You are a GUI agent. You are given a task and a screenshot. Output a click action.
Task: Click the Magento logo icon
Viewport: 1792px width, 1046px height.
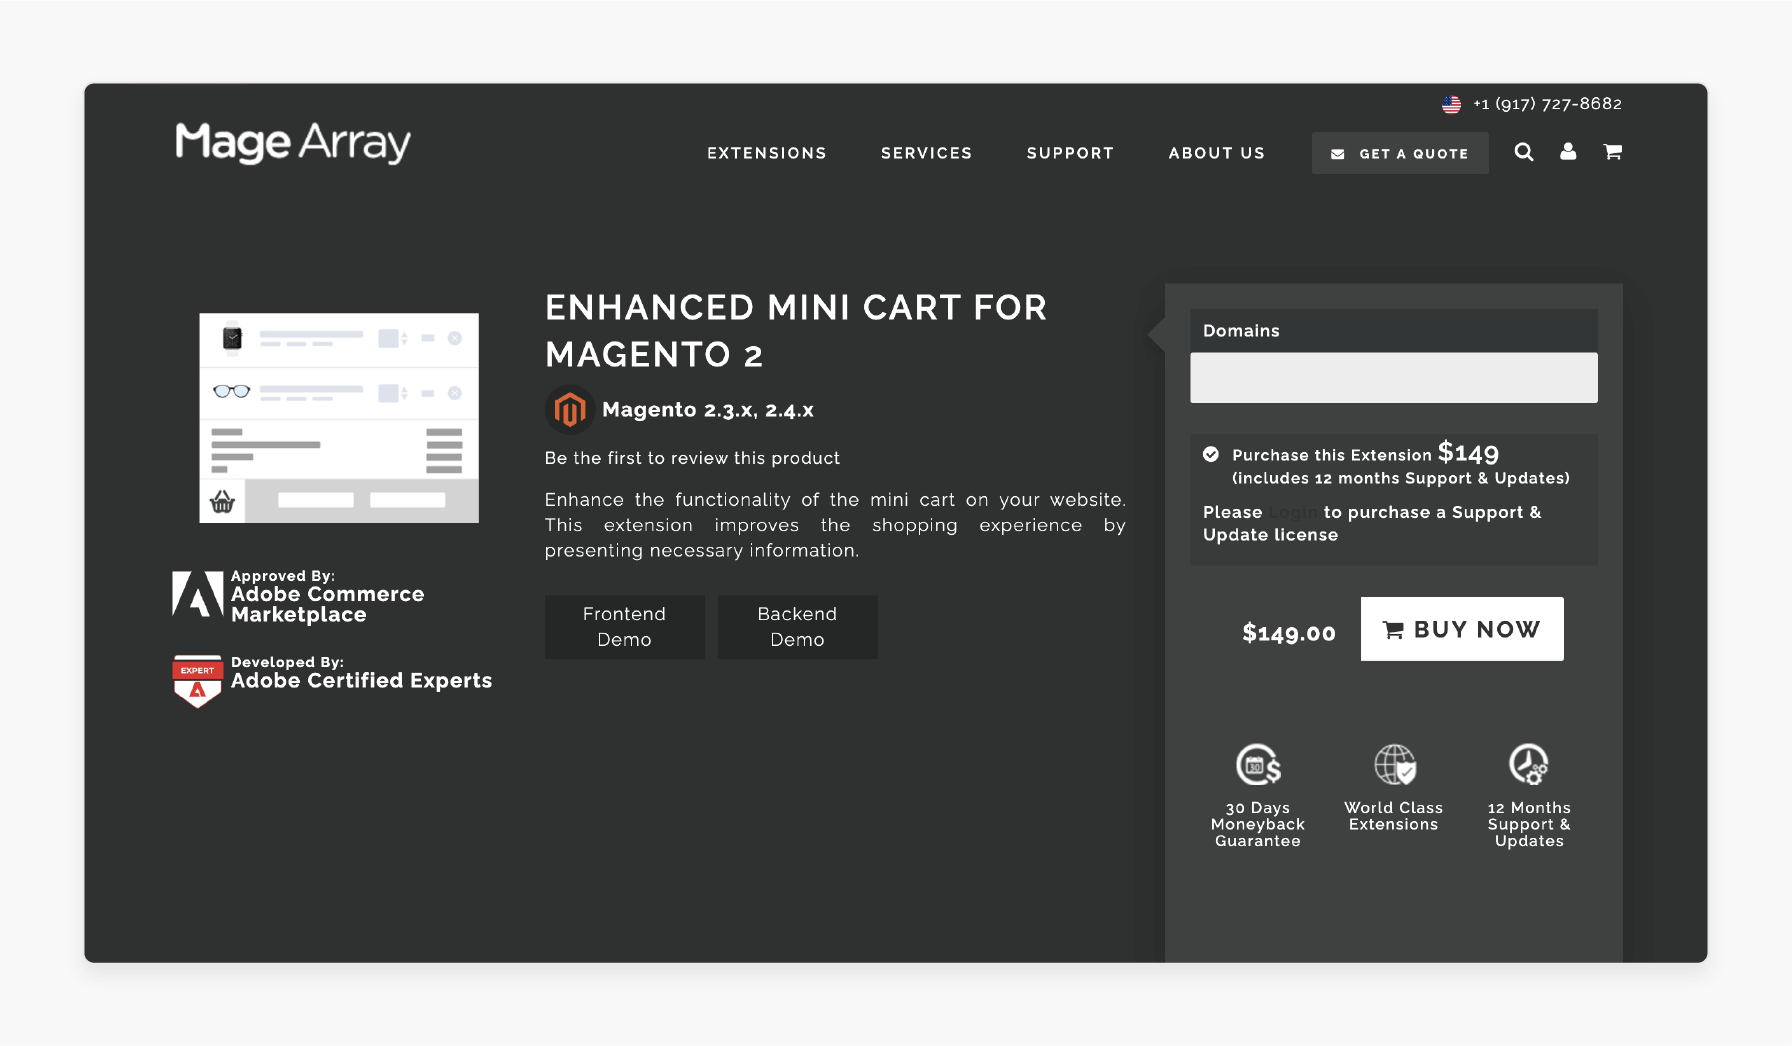[570, 410]
